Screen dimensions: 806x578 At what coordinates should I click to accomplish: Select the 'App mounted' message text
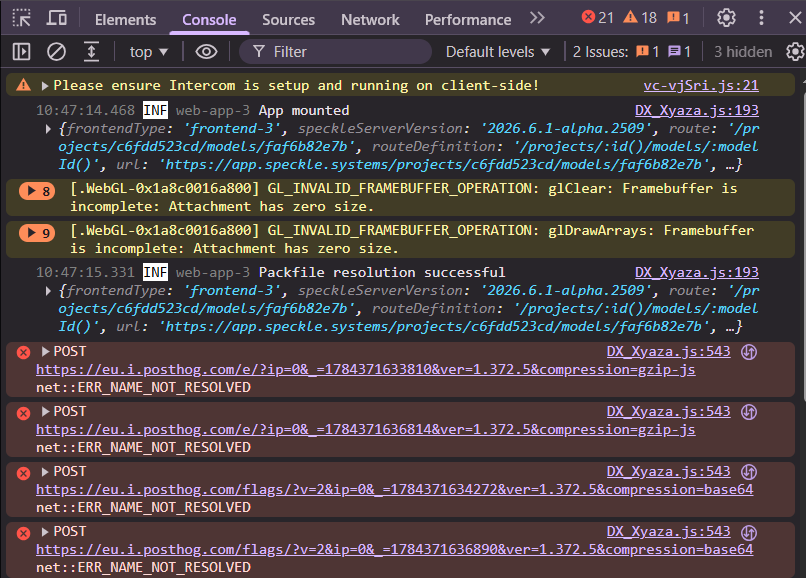click(x=304, y=110)
